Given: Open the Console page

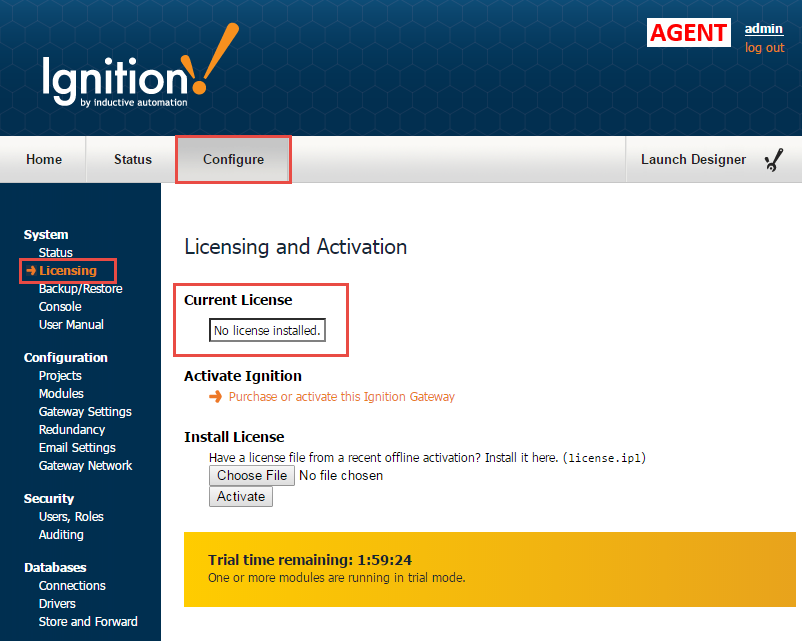Looking at the screenshot, I should 60,306.
